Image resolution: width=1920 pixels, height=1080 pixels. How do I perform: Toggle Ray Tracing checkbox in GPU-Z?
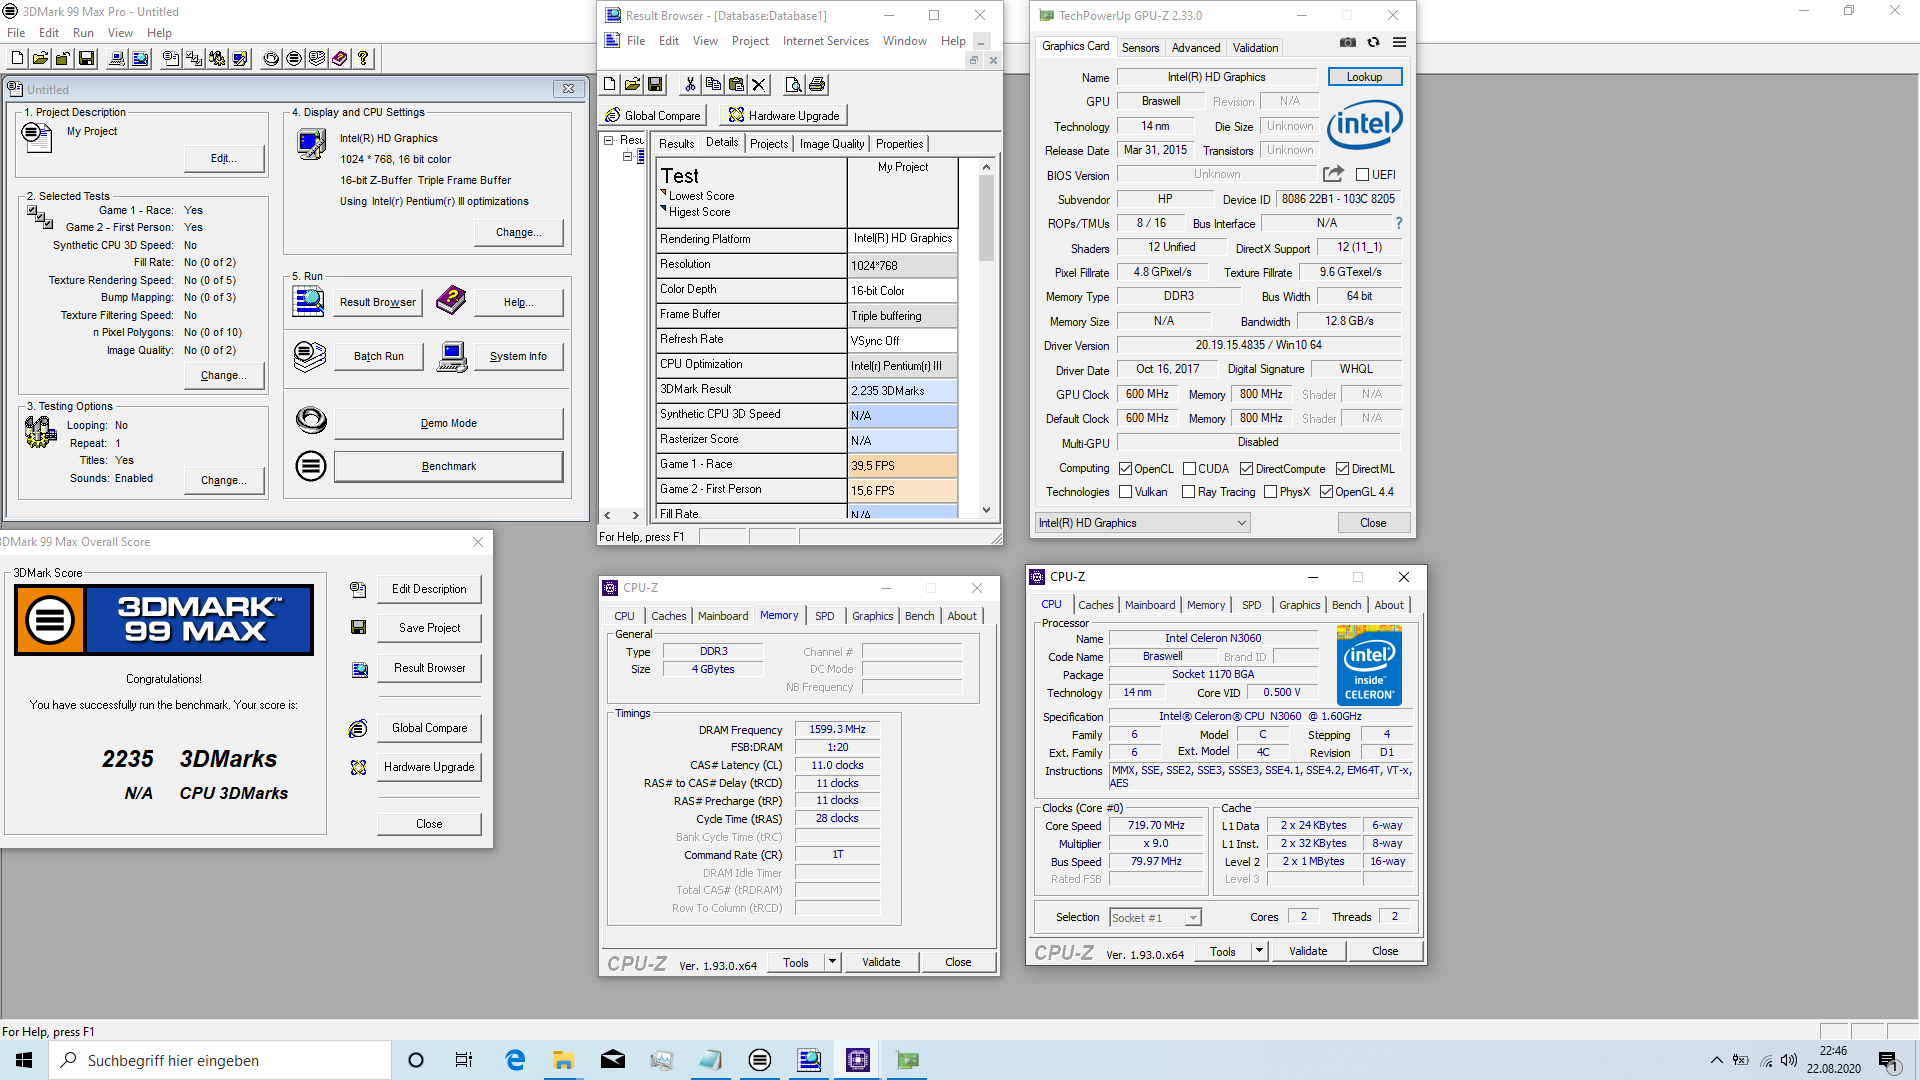pyautogui.click(x=1188, y=492)
